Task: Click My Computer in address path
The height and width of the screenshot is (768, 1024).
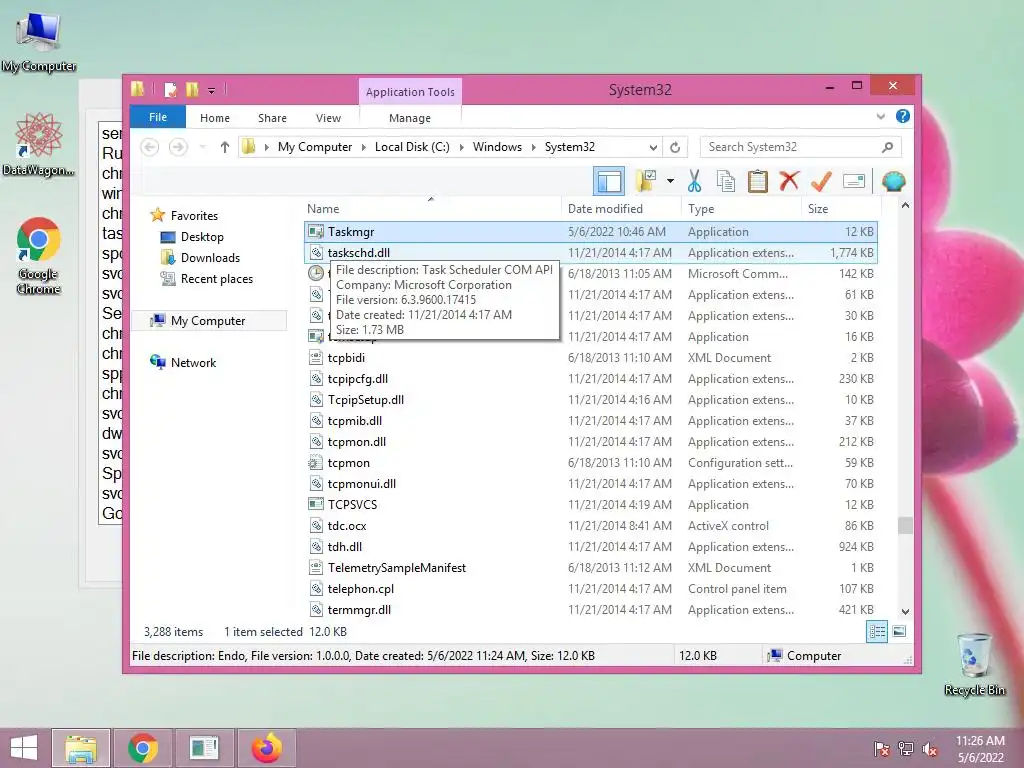Action: point(315,147)
